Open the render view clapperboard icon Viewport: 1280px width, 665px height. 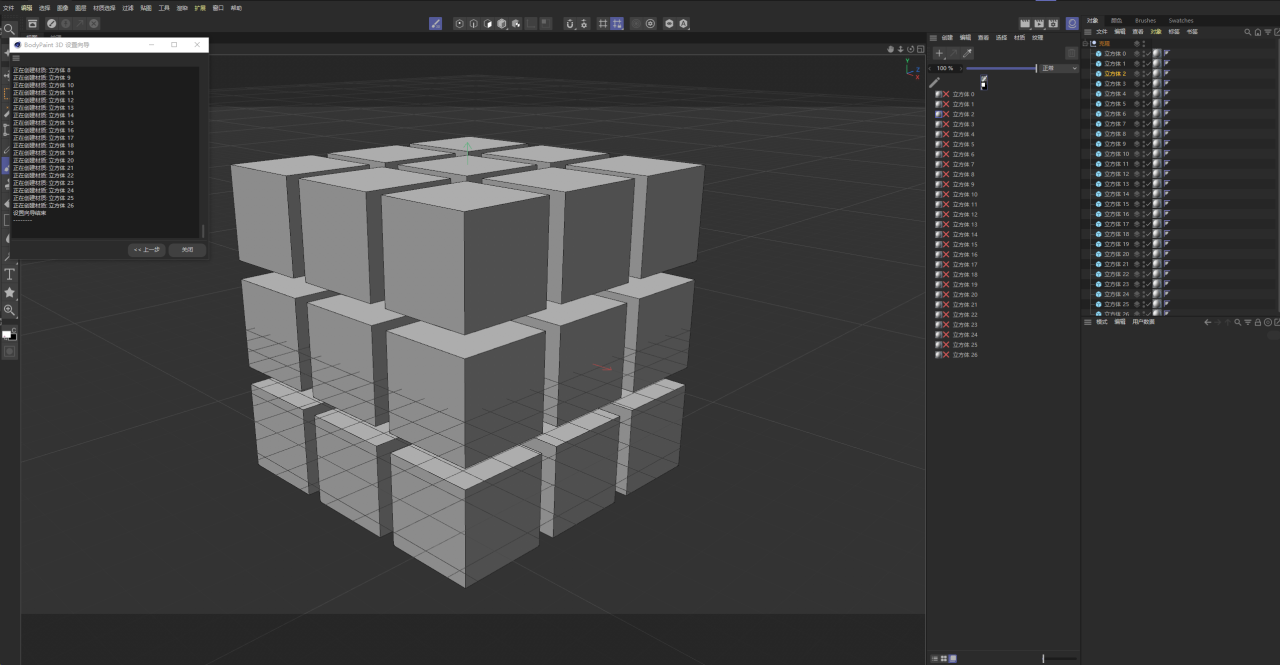coord(1027,22)
